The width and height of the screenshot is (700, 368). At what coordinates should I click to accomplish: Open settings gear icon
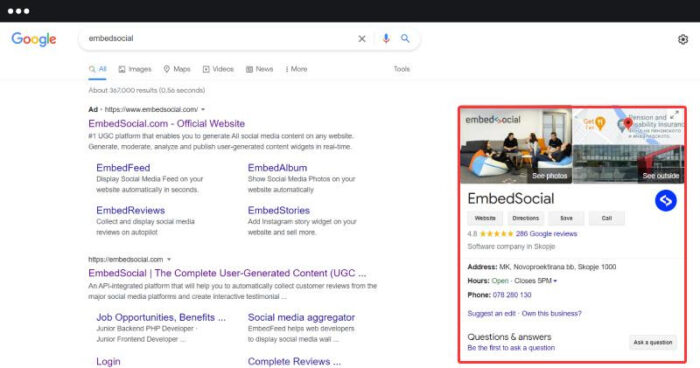click(683, 39)
